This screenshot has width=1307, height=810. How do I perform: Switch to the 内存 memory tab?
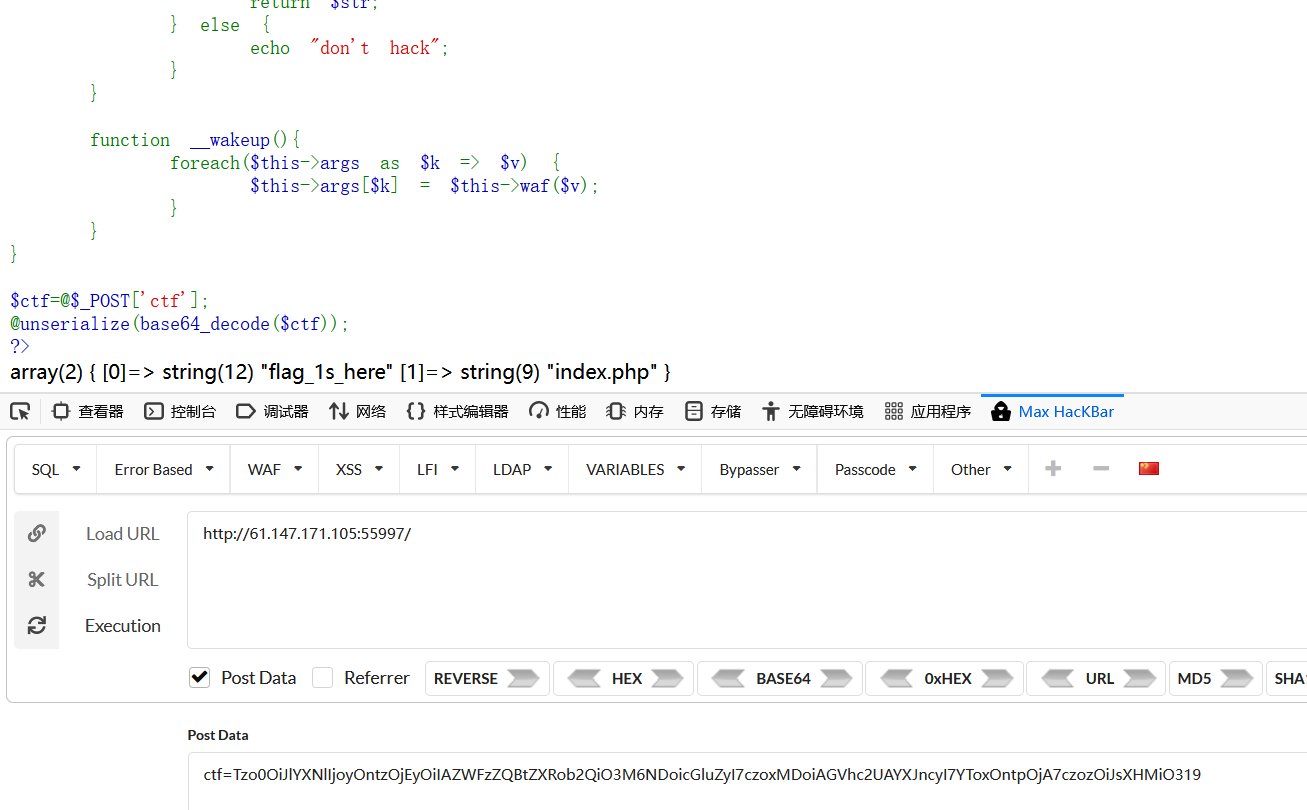coord(635,411)
